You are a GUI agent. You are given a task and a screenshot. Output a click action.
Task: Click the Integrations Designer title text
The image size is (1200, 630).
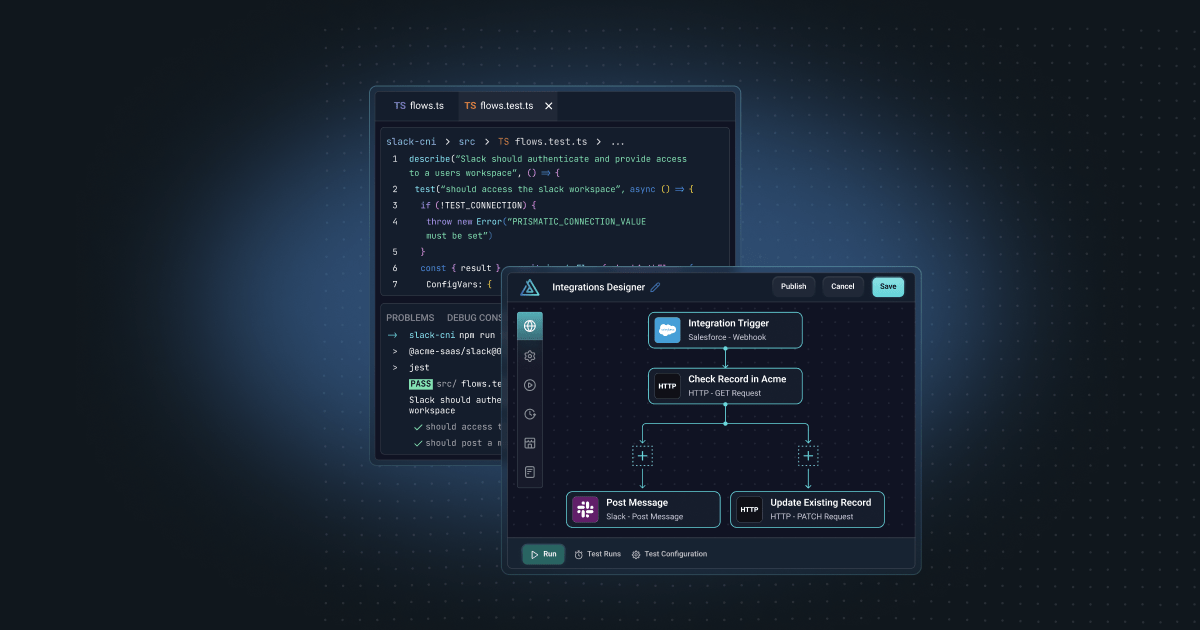599,287
